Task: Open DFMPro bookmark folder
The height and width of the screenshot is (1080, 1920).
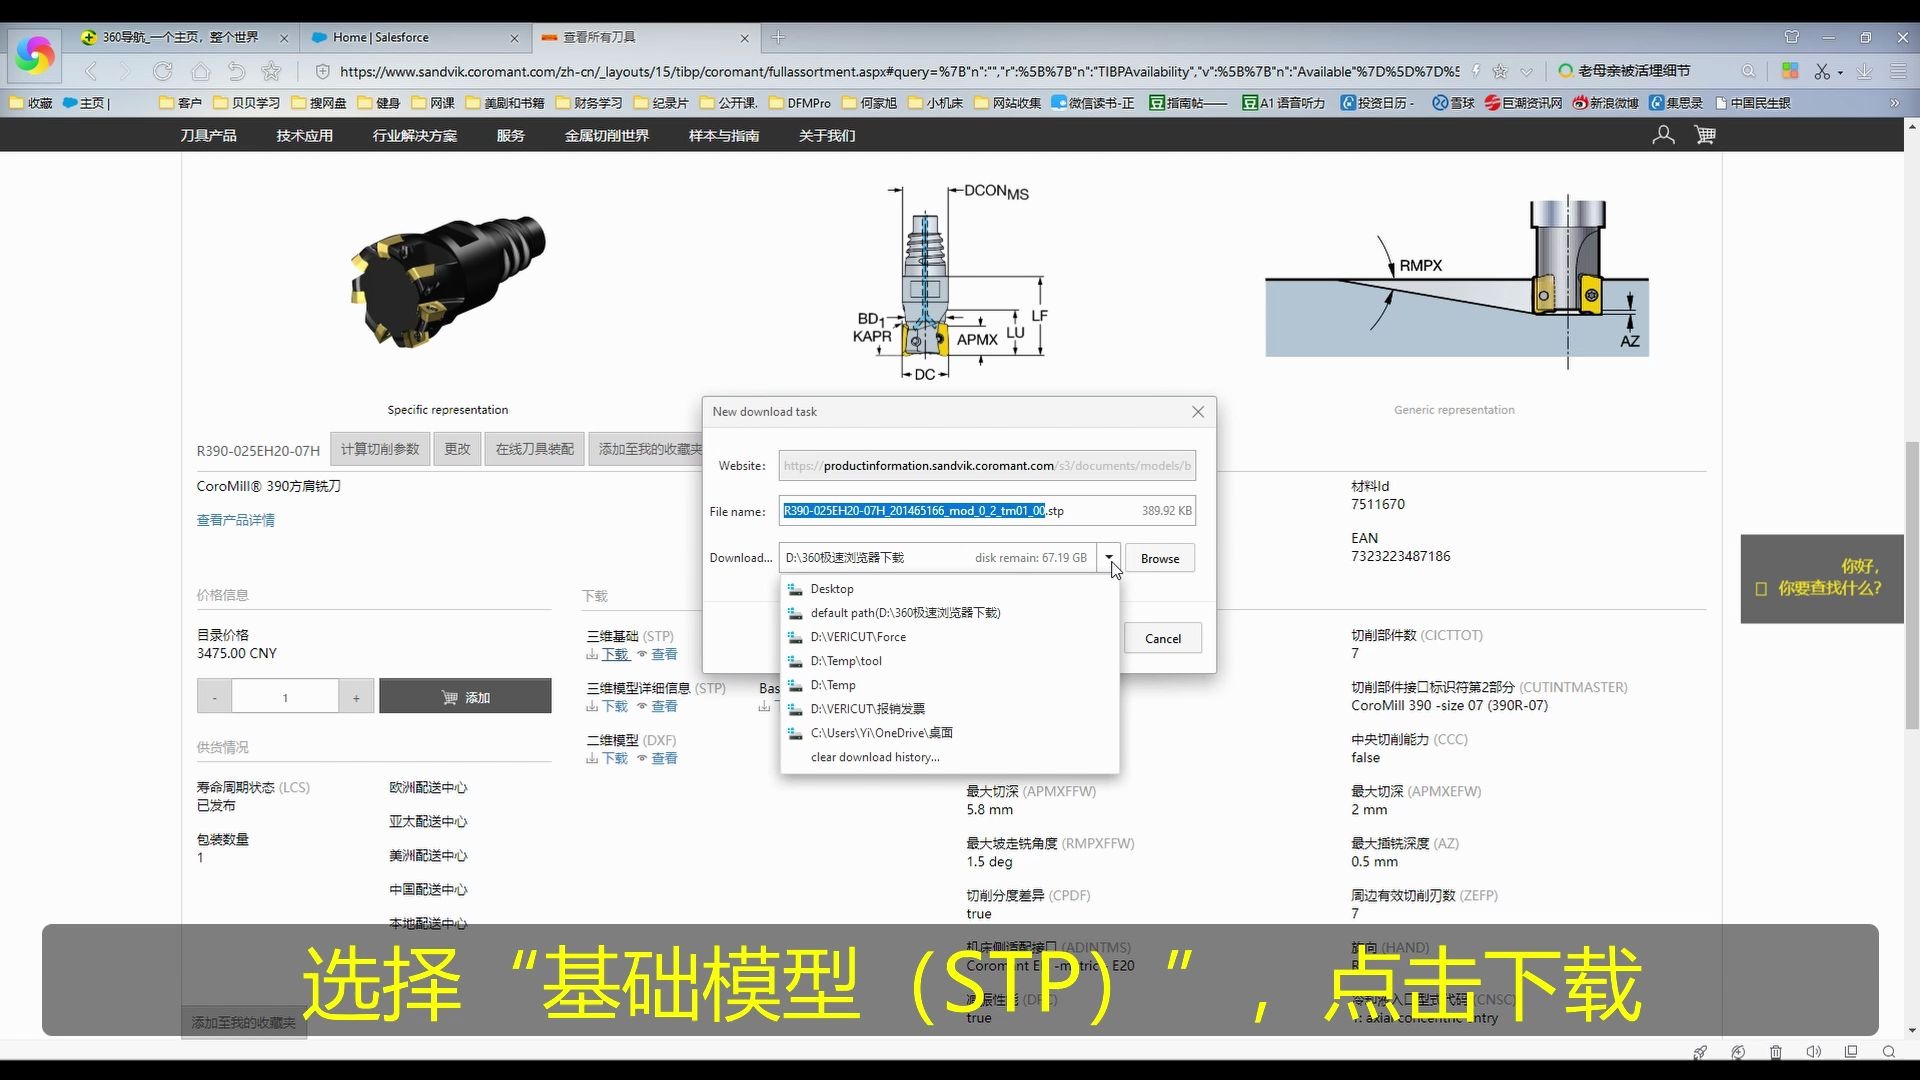Action: (800, 103)
